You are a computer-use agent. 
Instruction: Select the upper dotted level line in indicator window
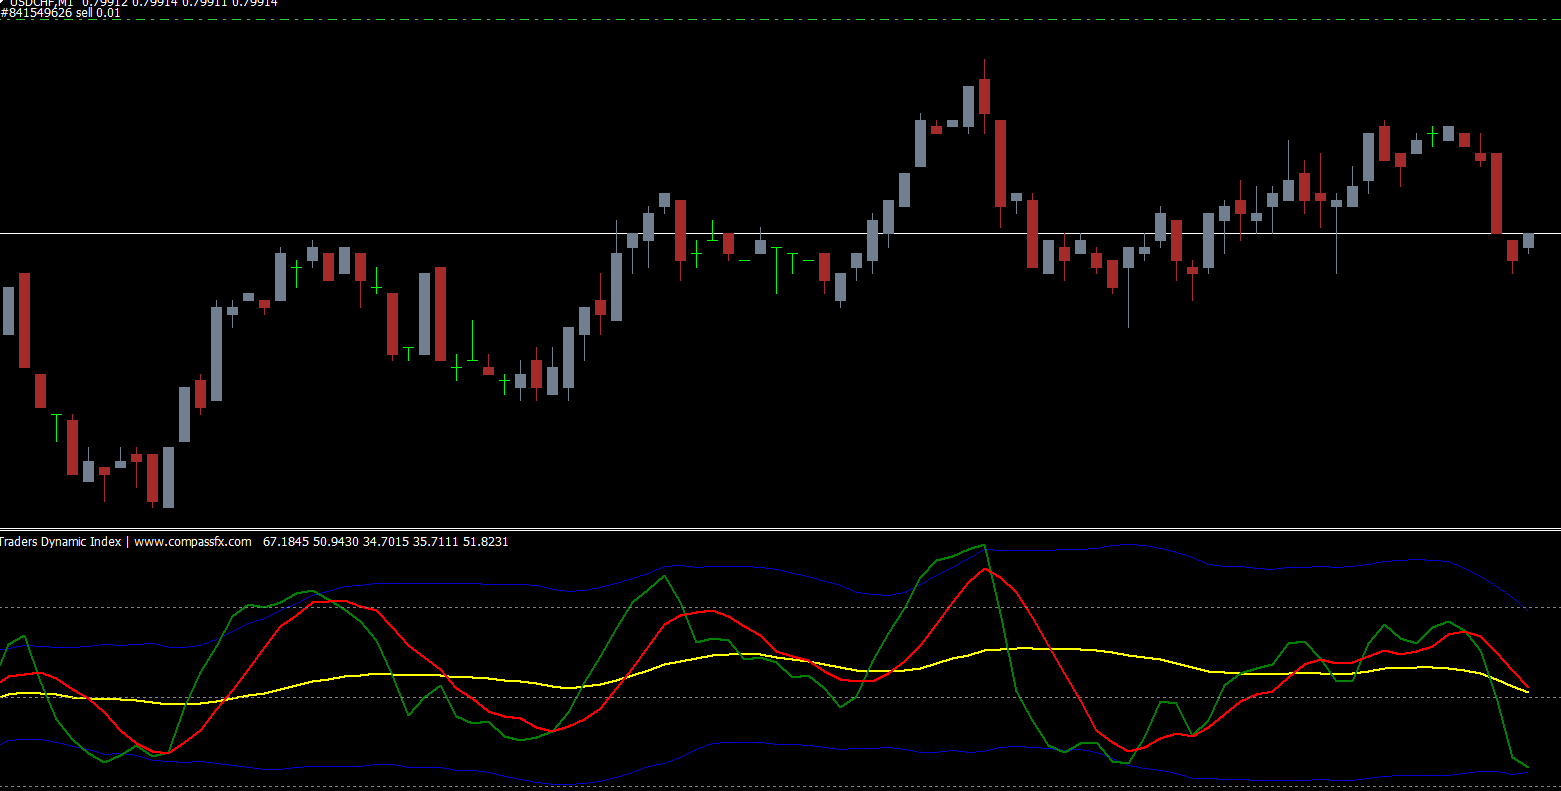(x=780, y=607)
